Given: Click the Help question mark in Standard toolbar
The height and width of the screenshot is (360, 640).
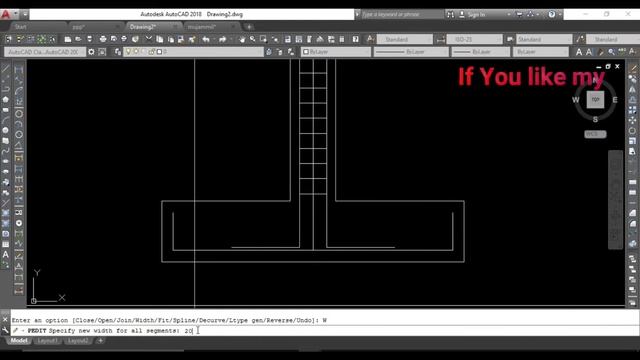Looking at the screenshot, I should tap(356, 39).
